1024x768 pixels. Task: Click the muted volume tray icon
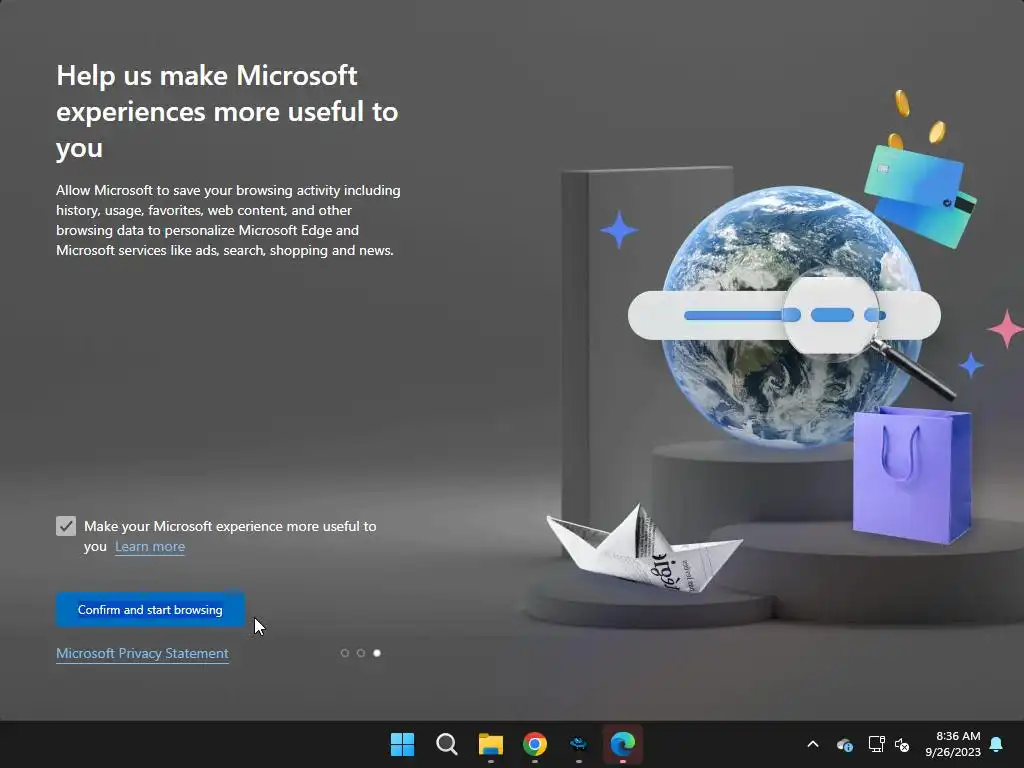point(902,744)
